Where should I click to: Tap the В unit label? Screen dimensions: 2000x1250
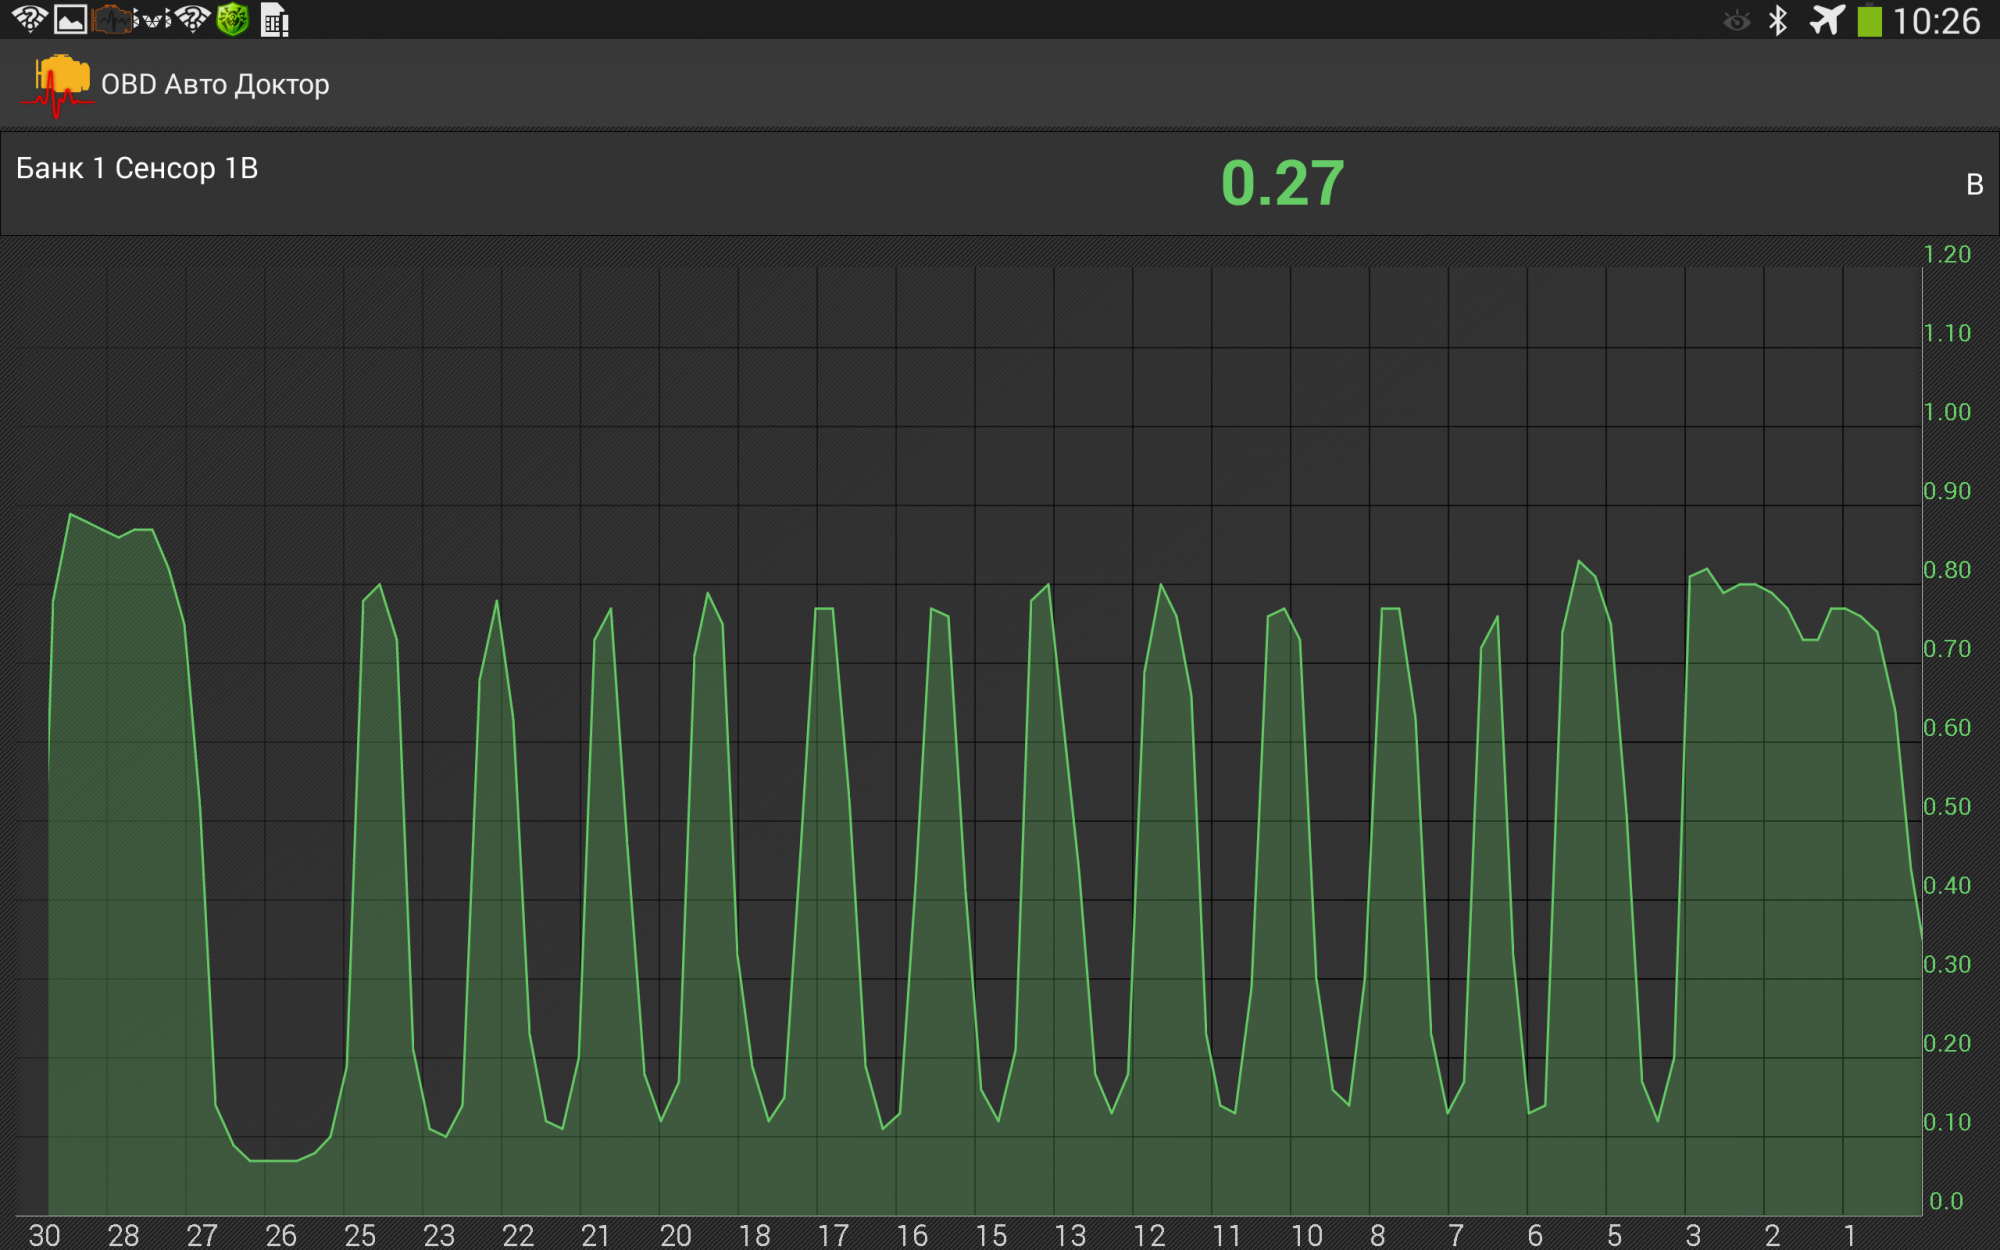(1974, 185)
